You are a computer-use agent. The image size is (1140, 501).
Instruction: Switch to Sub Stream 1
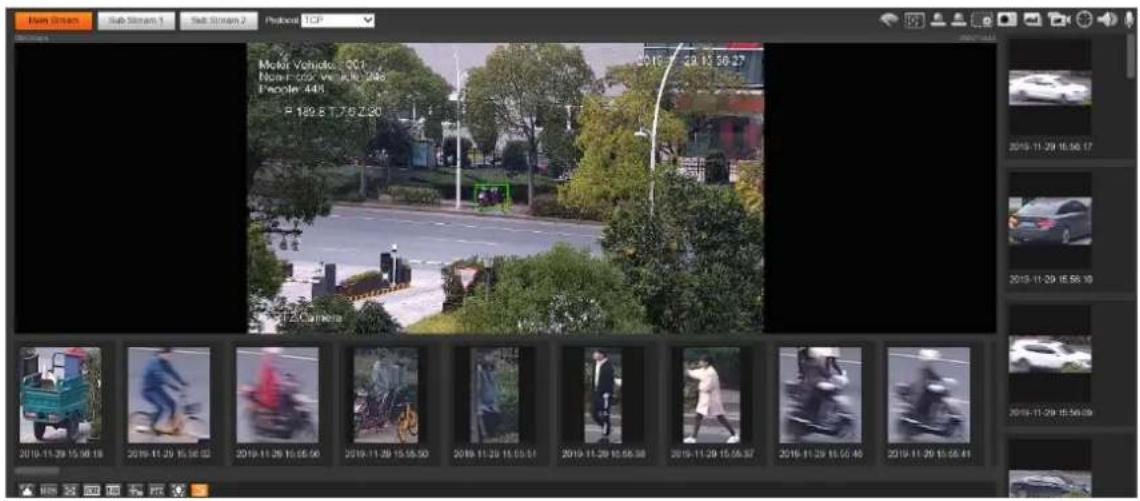pyautogui.click(x=135, y=21)
